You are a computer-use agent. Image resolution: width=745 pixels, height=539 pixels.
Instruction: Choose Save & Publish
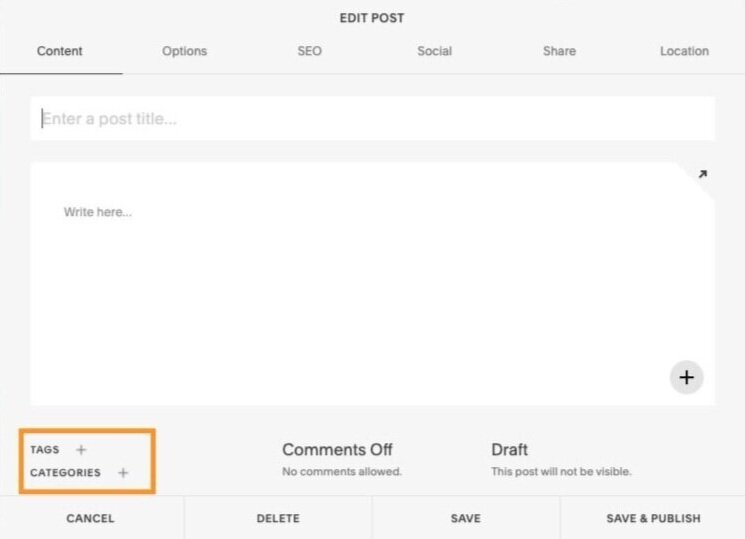(653, 518)
